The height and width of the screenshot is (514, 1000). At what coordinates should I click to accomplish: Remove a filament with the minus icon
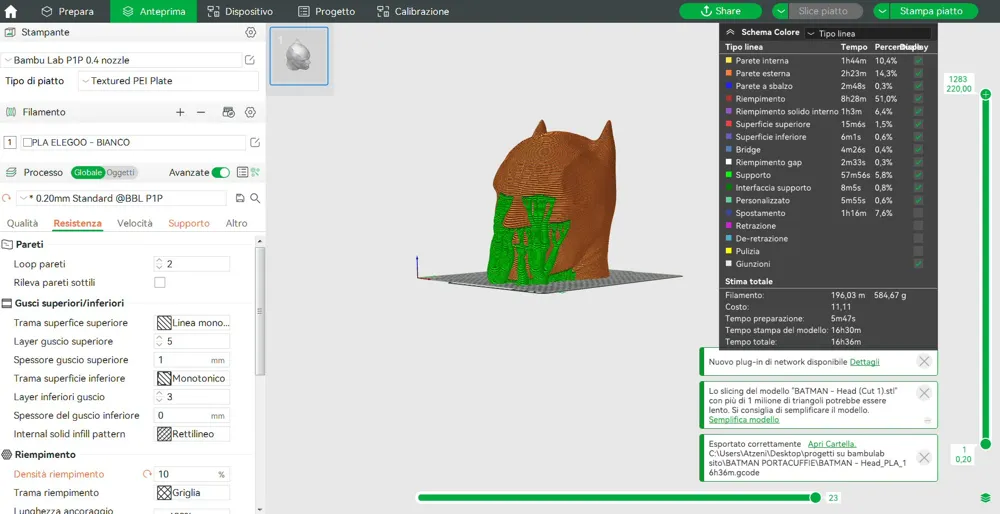pos(201,112)
